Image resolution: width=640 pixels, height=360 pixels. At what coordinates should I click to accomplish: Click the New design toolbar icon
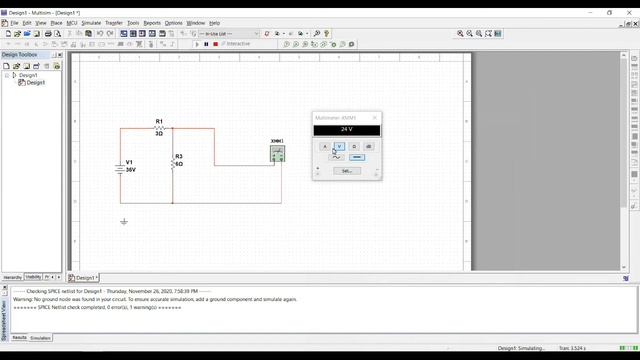(x=8, y=33)
